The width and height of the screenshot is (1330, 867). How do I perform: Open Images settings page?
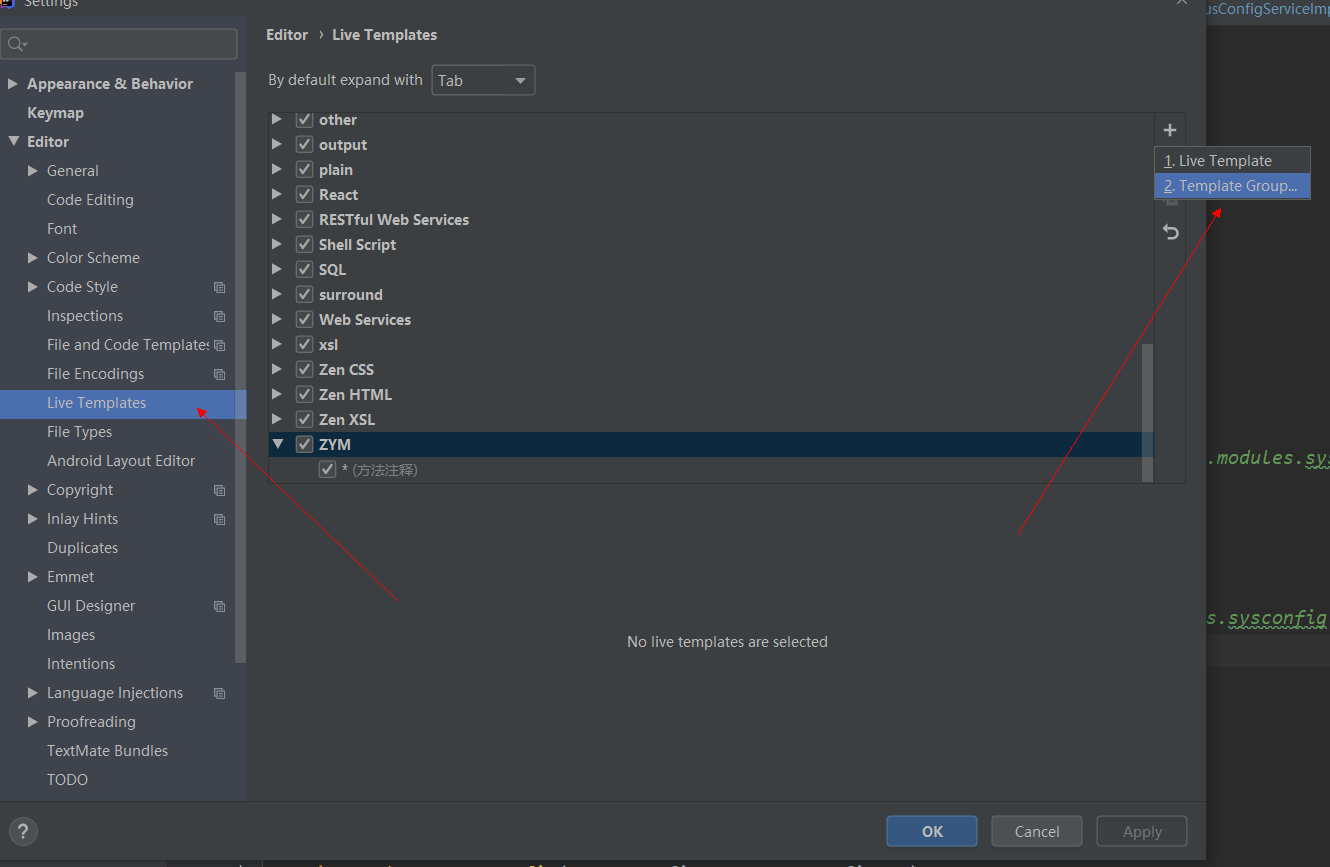pyautogui.click(x=71, y=635)
